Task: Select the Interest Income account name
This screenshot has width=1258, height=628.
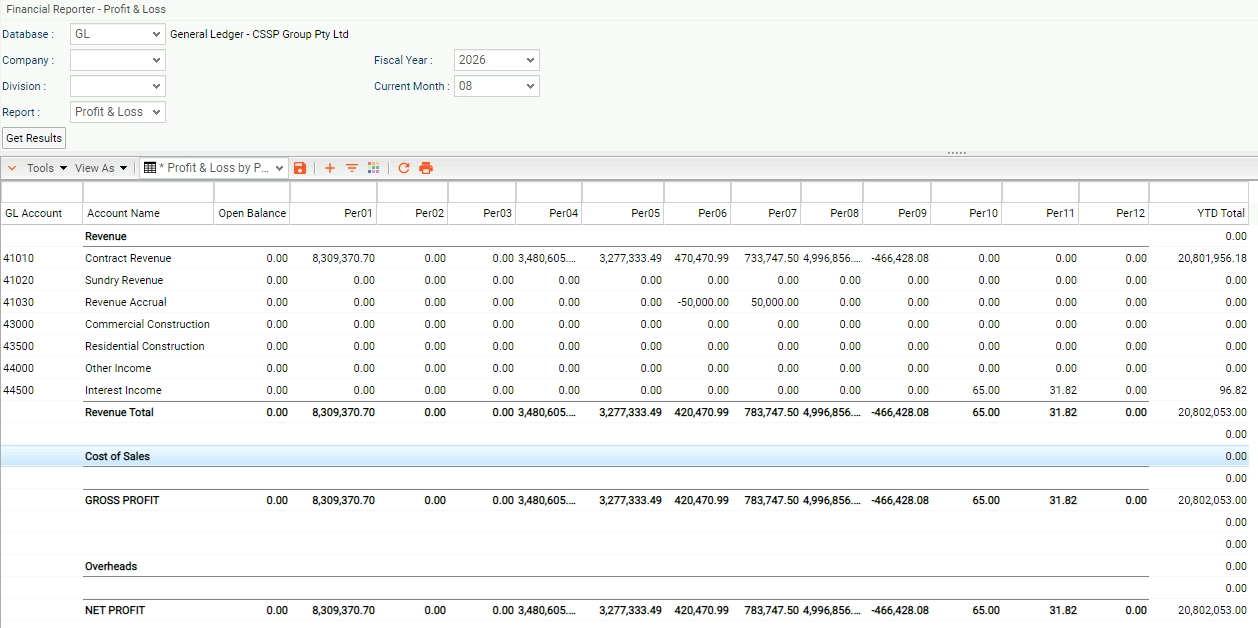Action: [x=123, y=390]
